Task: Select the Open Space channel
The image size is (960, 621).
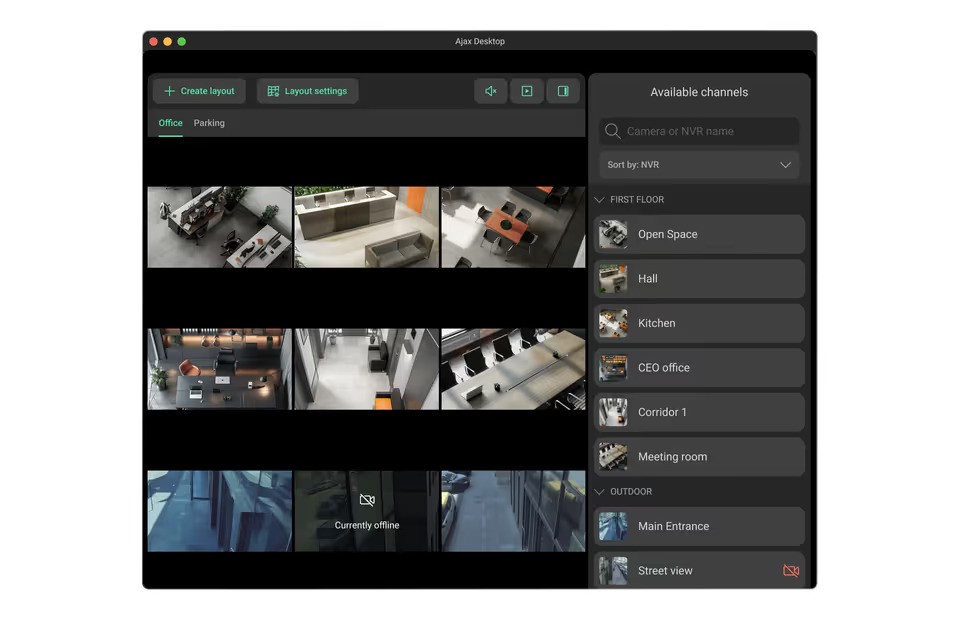Action: pyautogui.click(x=699, y=234)
